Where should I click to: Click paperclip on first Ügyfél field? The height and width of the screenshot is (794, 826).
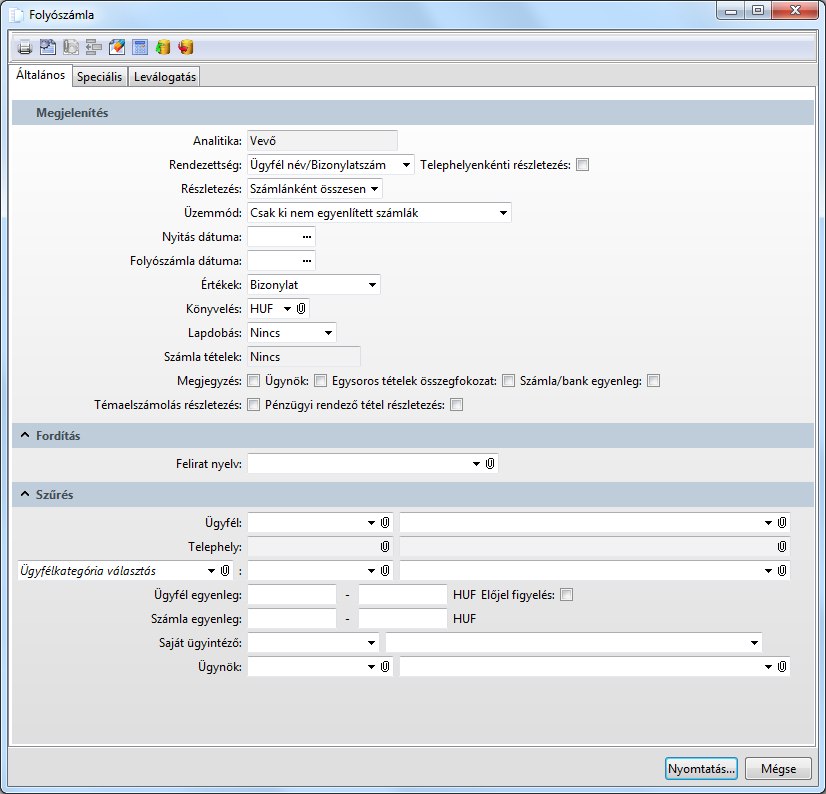[x=385, y=523]
